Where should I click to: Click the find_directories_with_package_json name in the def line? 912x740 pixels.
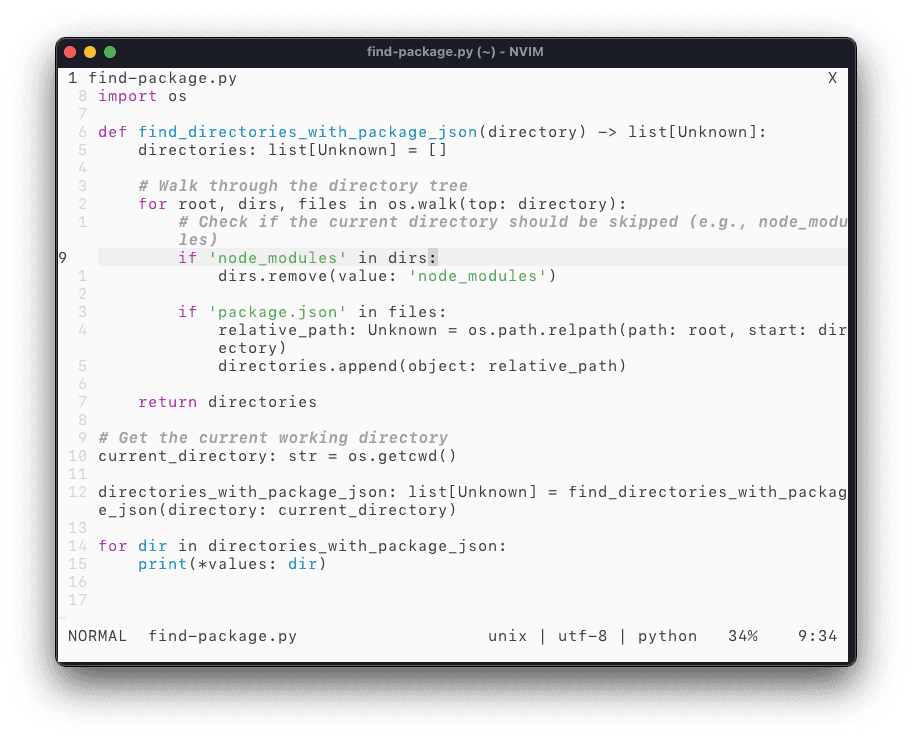click(307, 132)
